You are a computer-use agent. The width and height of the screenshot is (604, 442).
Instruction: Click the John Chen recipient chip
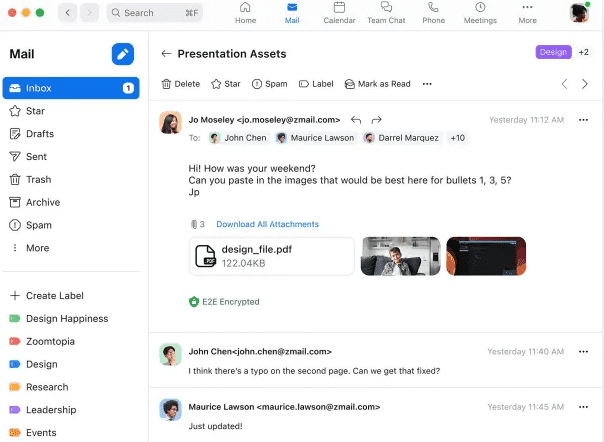click(238, 138)
